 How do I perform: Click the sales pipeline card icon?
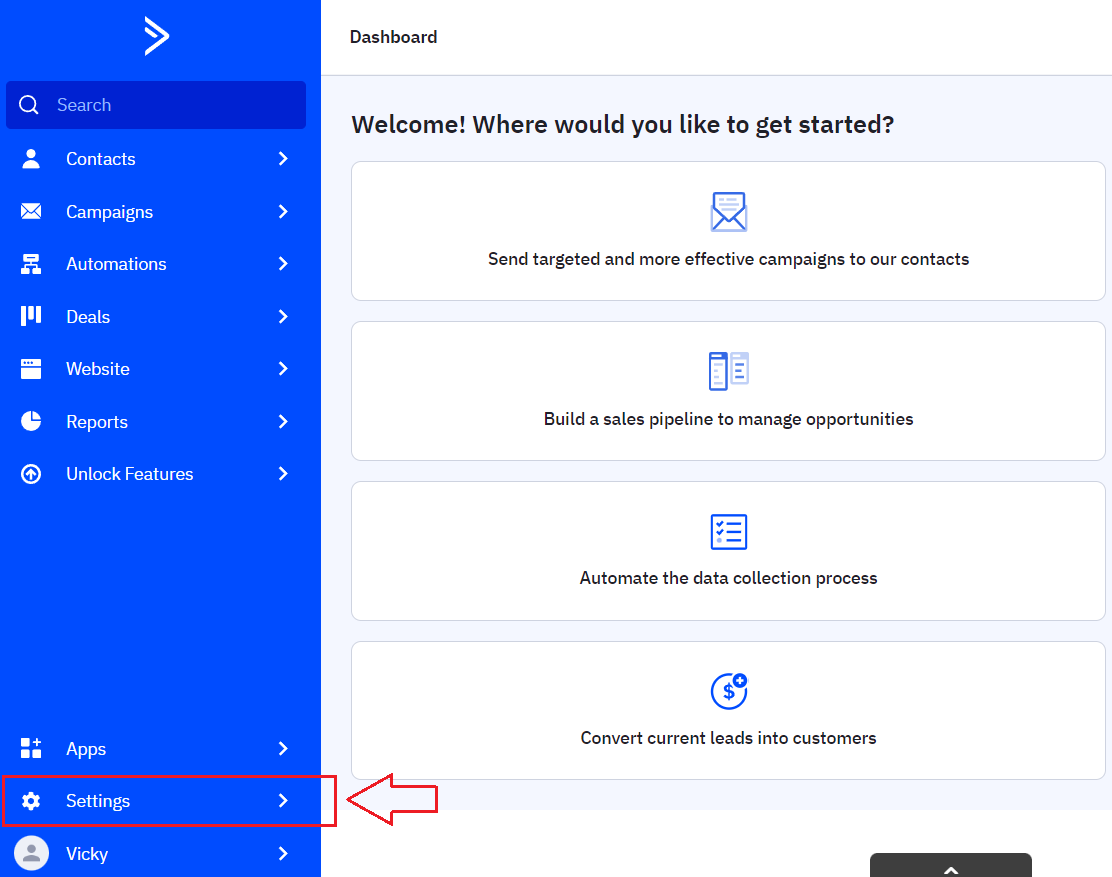(x=728, y=371)
